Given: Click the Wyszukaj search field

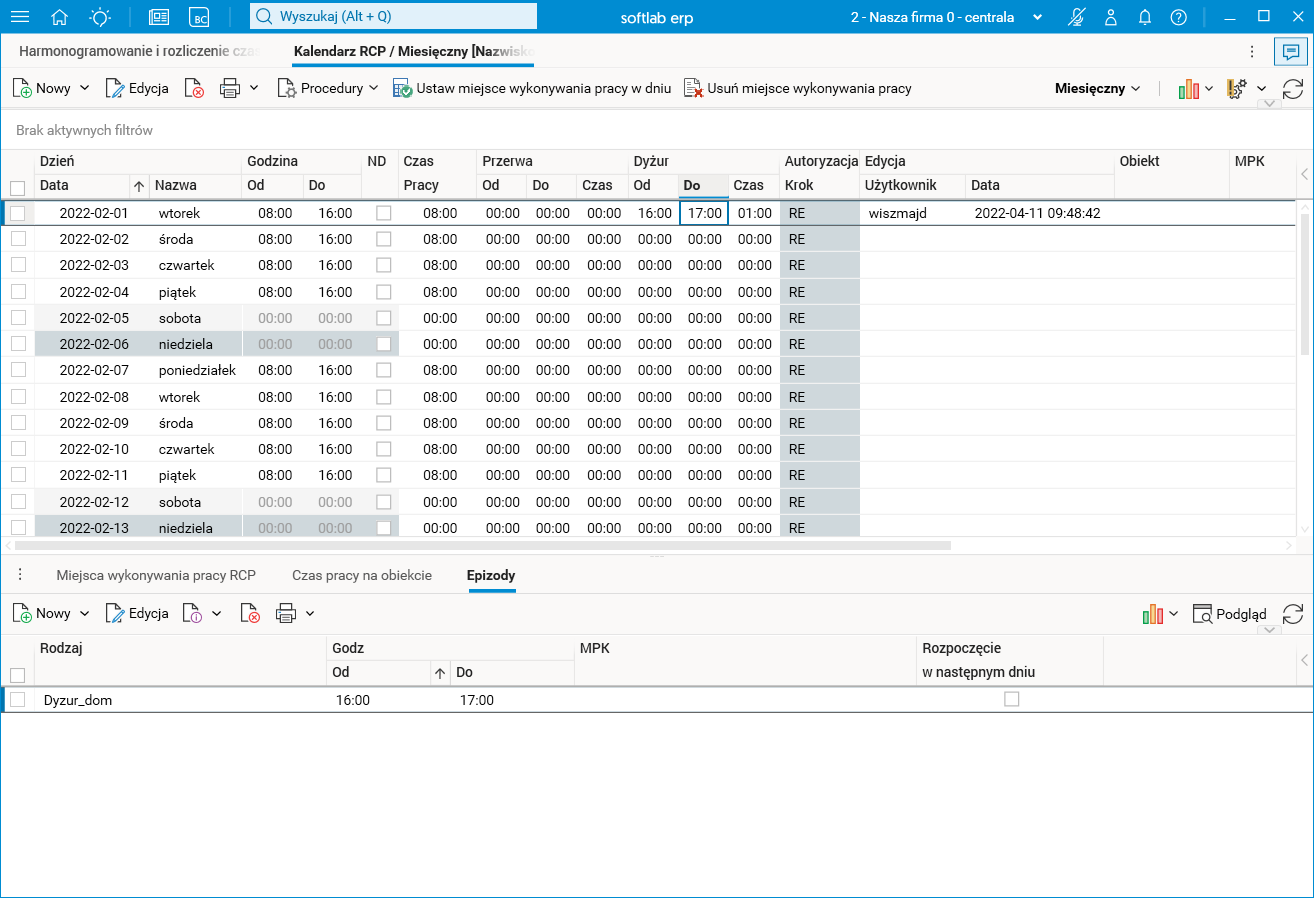Looking at the screenshot, I should point(393,17).
